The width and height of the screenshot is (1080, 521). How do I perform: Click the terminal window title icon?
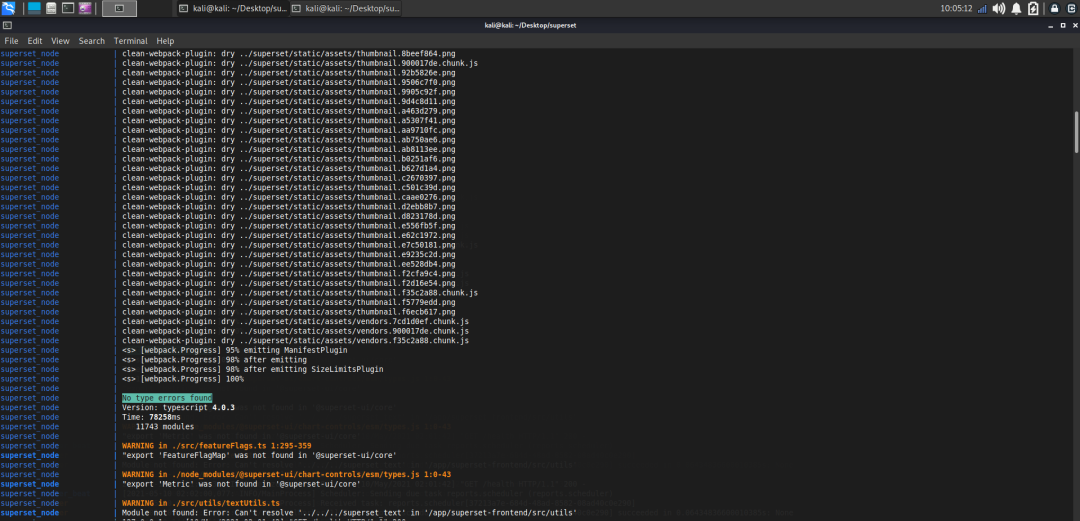(x=6, y=25)
